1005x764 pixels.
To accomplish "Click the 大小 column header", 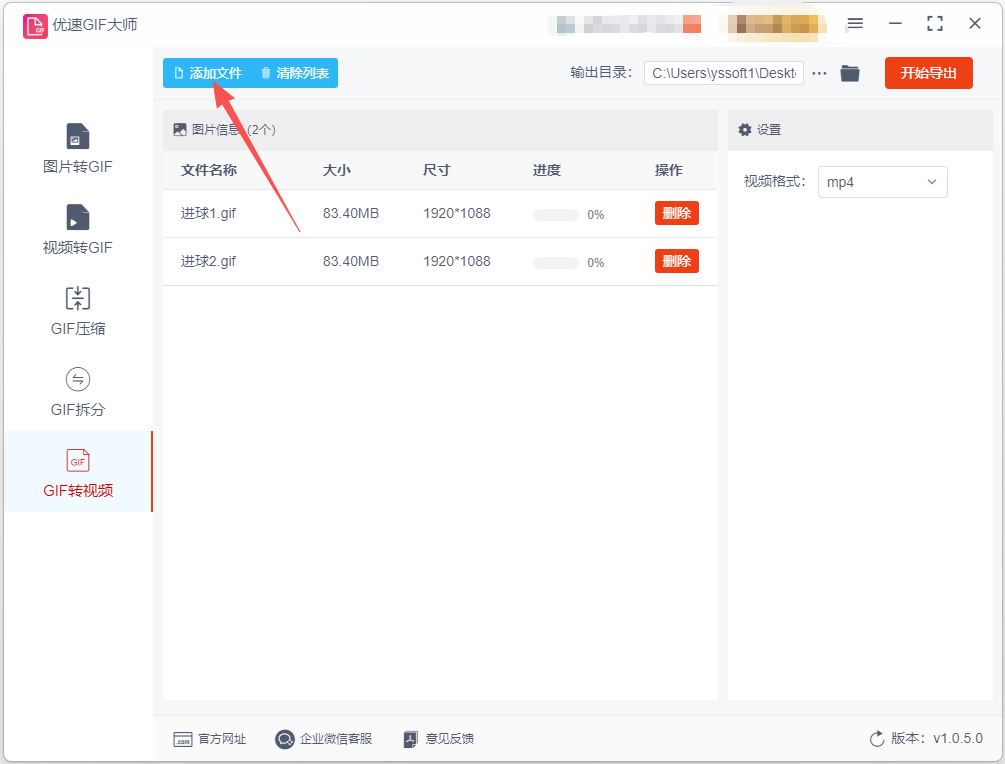I will click(x=336, y=170).
